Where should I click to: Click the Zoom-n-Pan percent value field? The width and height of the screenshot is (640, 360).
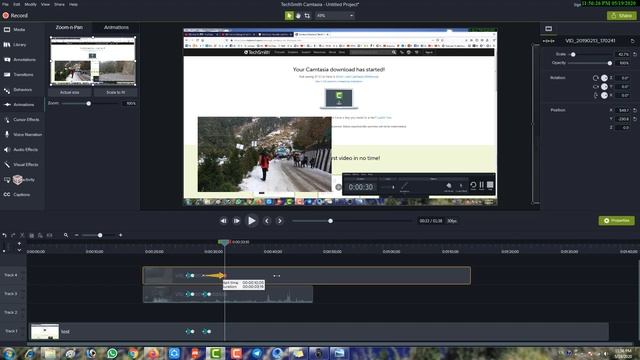tap(129, 104)
